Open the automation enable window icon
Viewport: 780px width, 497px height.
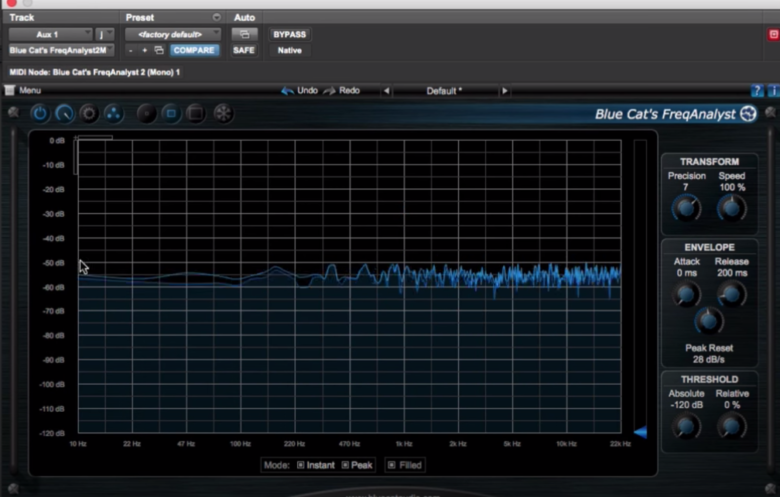click(244, 34)
